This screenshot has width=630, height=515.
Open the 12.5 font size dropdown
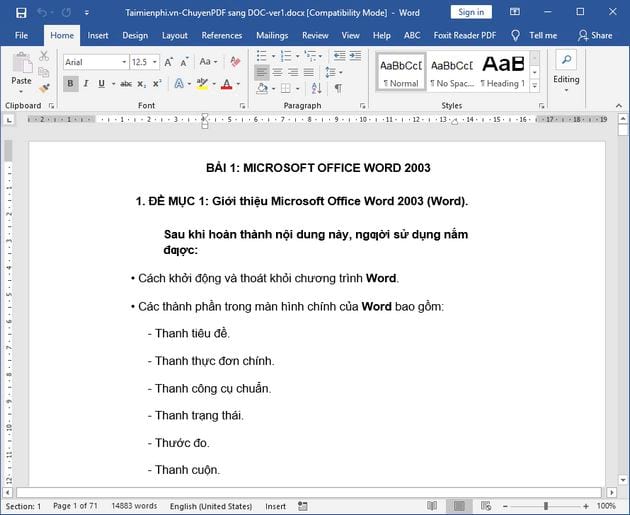pyautogui.click(x=155, y=62)
